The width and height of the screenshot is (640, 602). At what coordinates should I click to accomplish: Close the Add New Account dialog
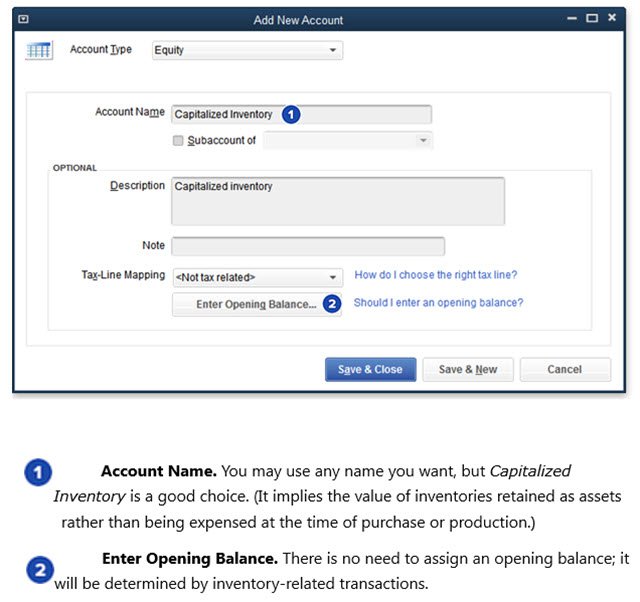tap(612, 19)
